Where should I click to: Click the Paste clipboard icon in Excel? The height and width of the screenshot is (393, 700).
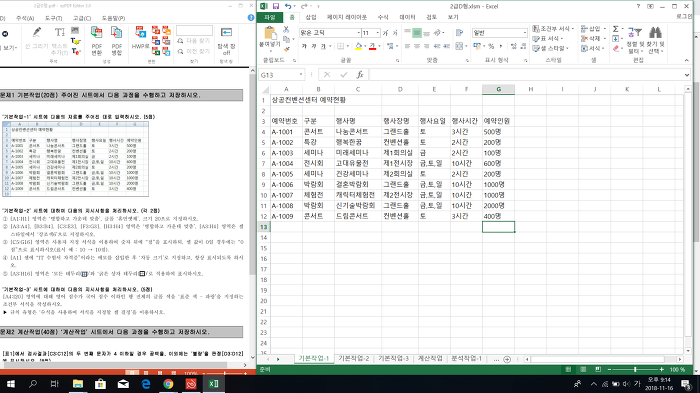(x=270, y=33)
